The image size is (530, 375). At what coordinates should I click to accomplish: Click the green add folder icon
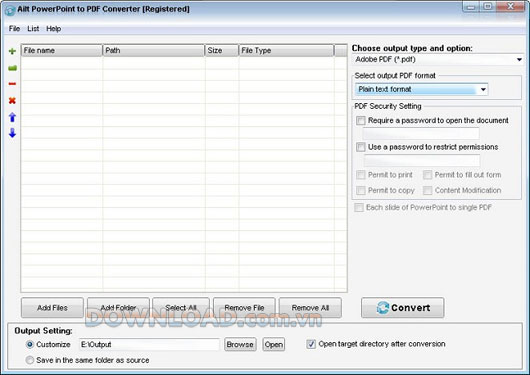(13, 68)
